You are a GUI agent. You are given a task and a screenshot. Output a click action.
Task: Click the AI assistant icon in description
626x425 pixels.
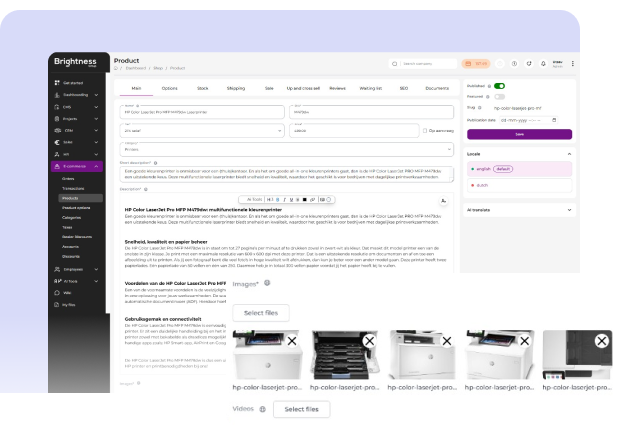pyautogui.click(x=443, y=200)
